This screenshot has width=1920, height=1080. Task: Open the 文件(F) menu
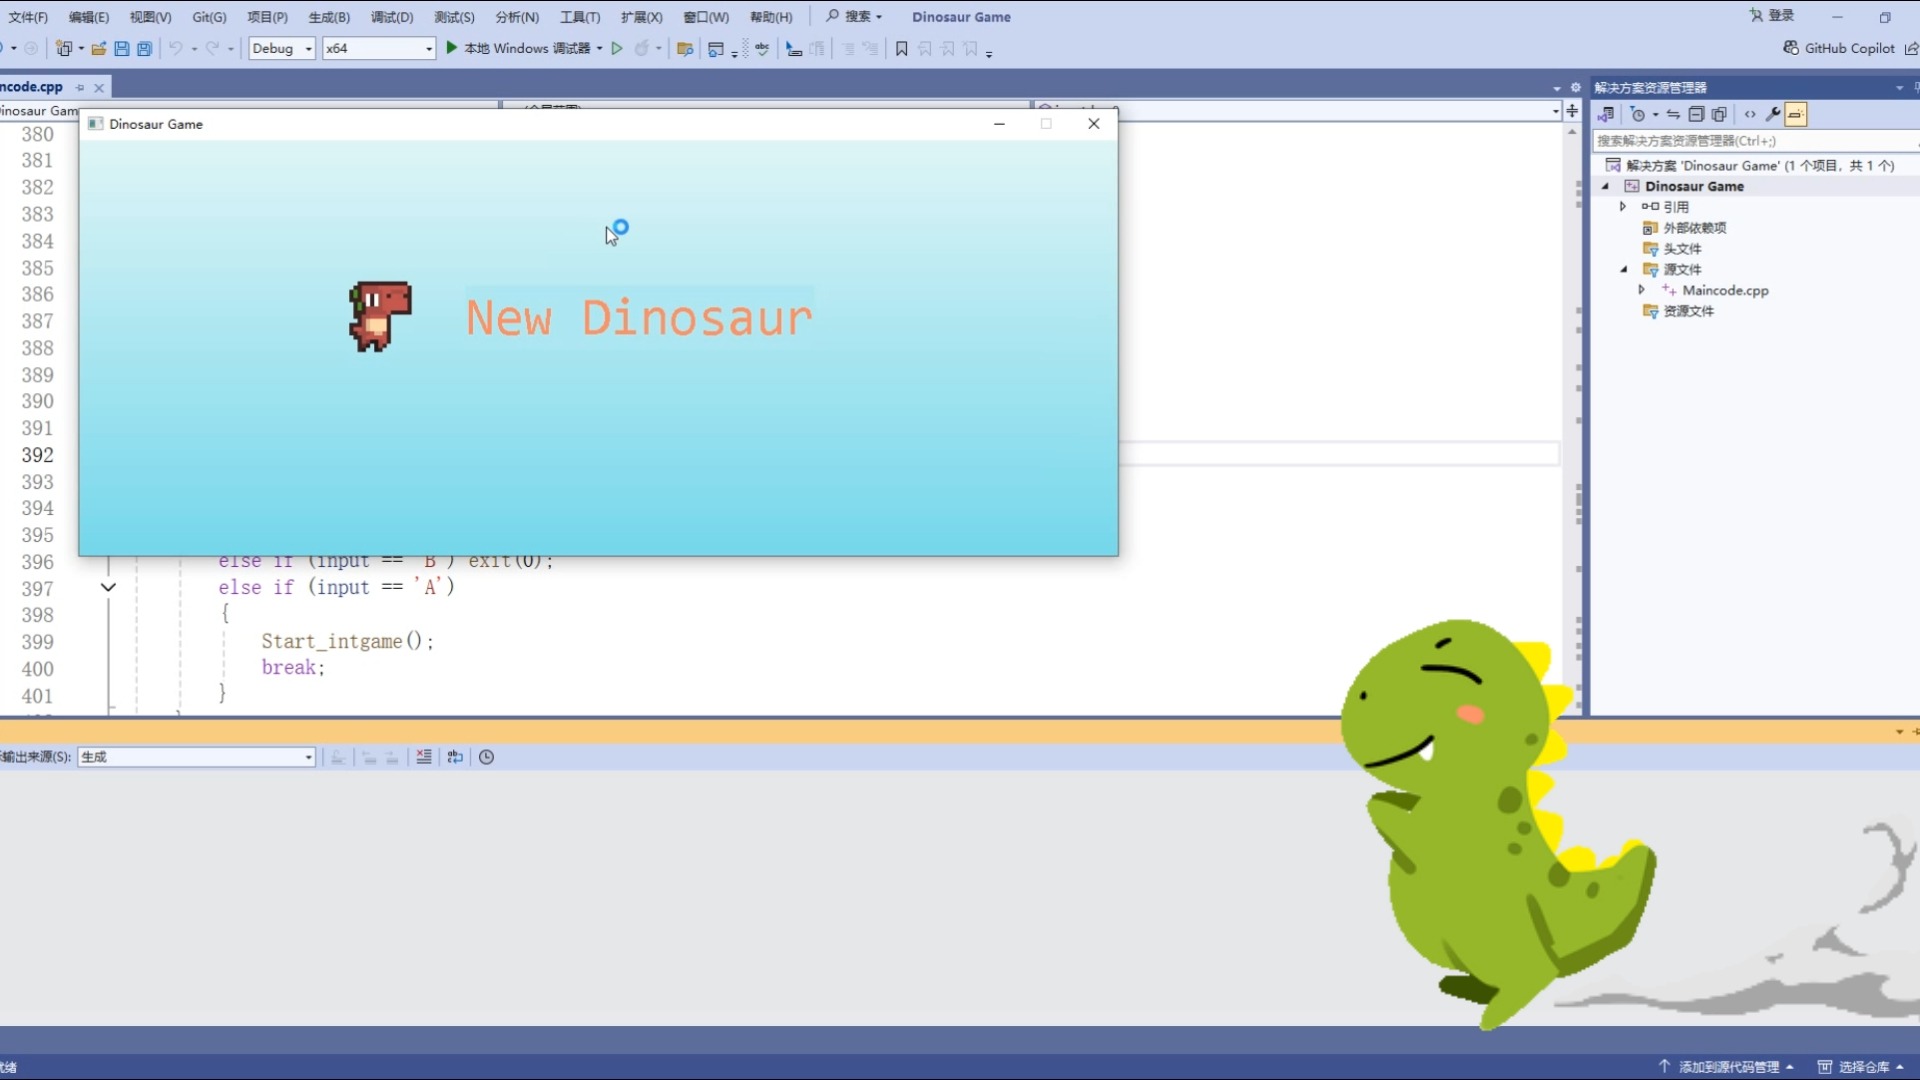click(28, 17)
